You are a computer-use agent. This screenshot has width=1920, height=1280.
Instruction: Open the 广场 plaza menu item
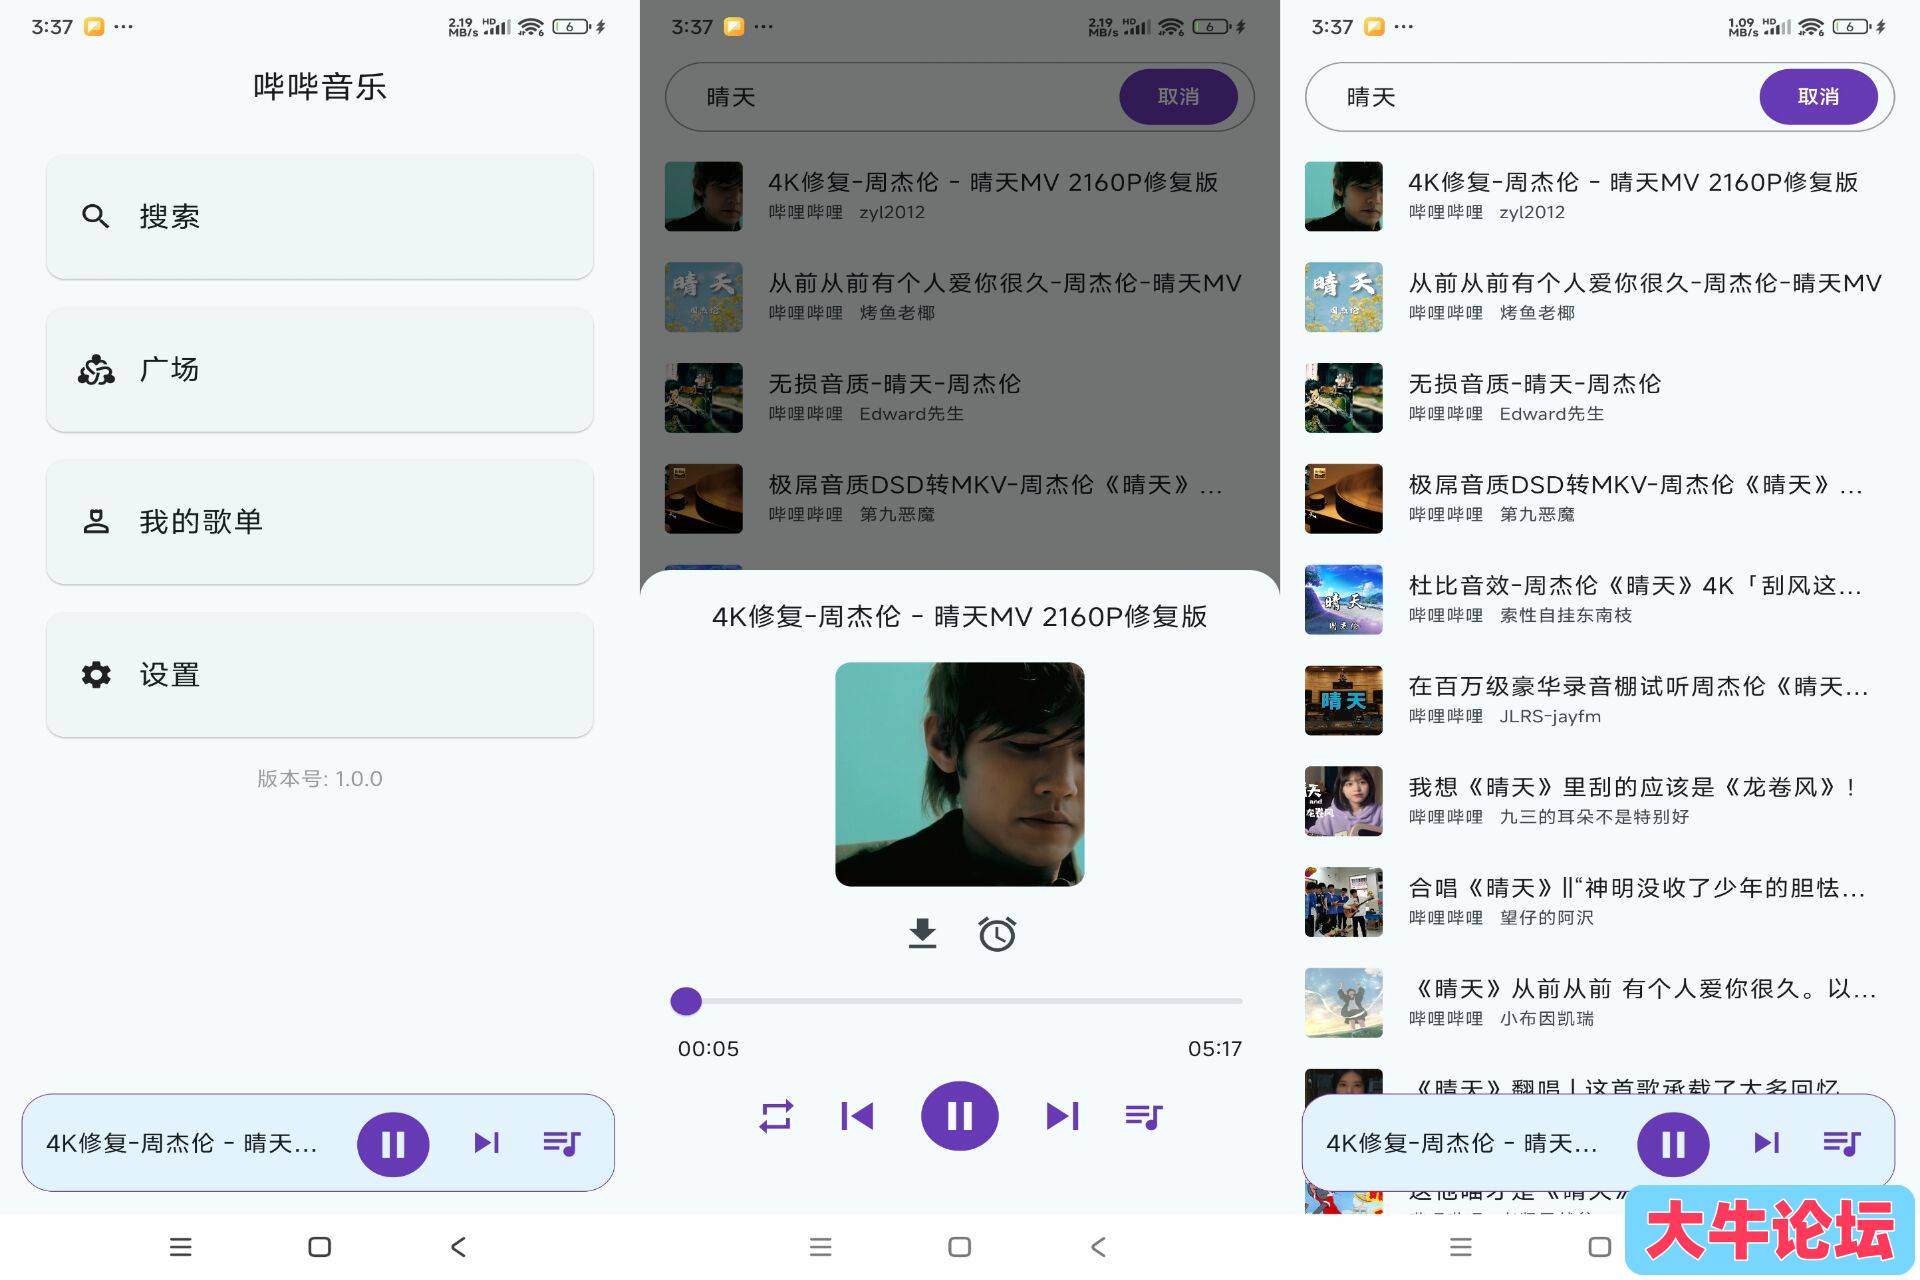(x=319, y=369)
